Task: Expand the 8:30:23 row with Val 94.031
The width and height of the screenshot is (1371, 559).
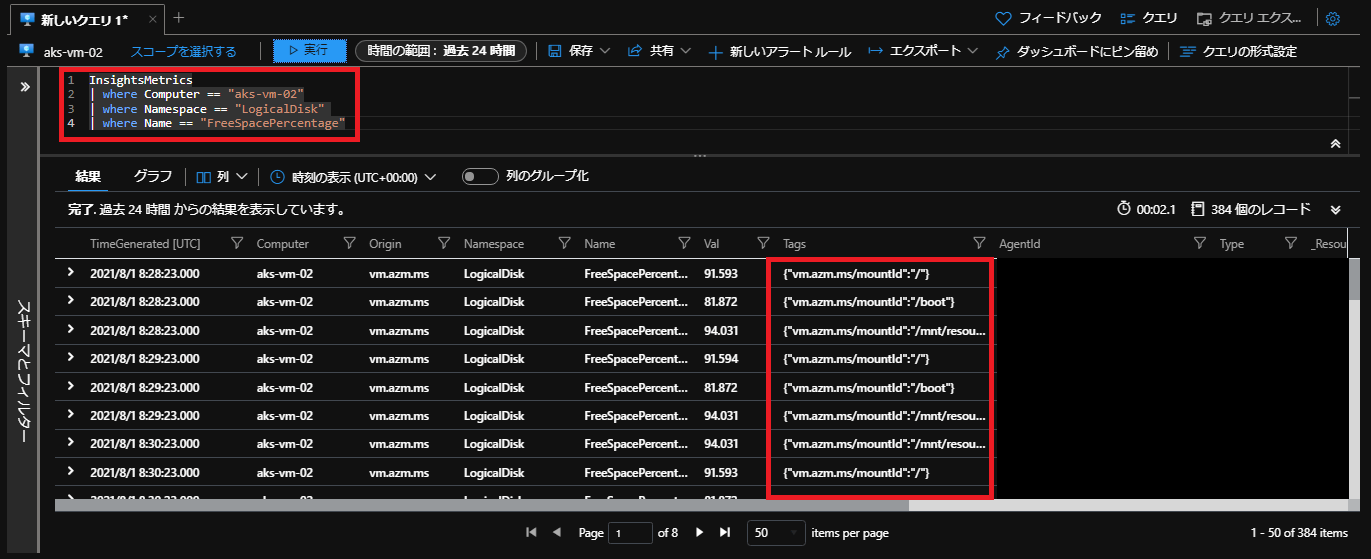Action: tap(71, 443)
